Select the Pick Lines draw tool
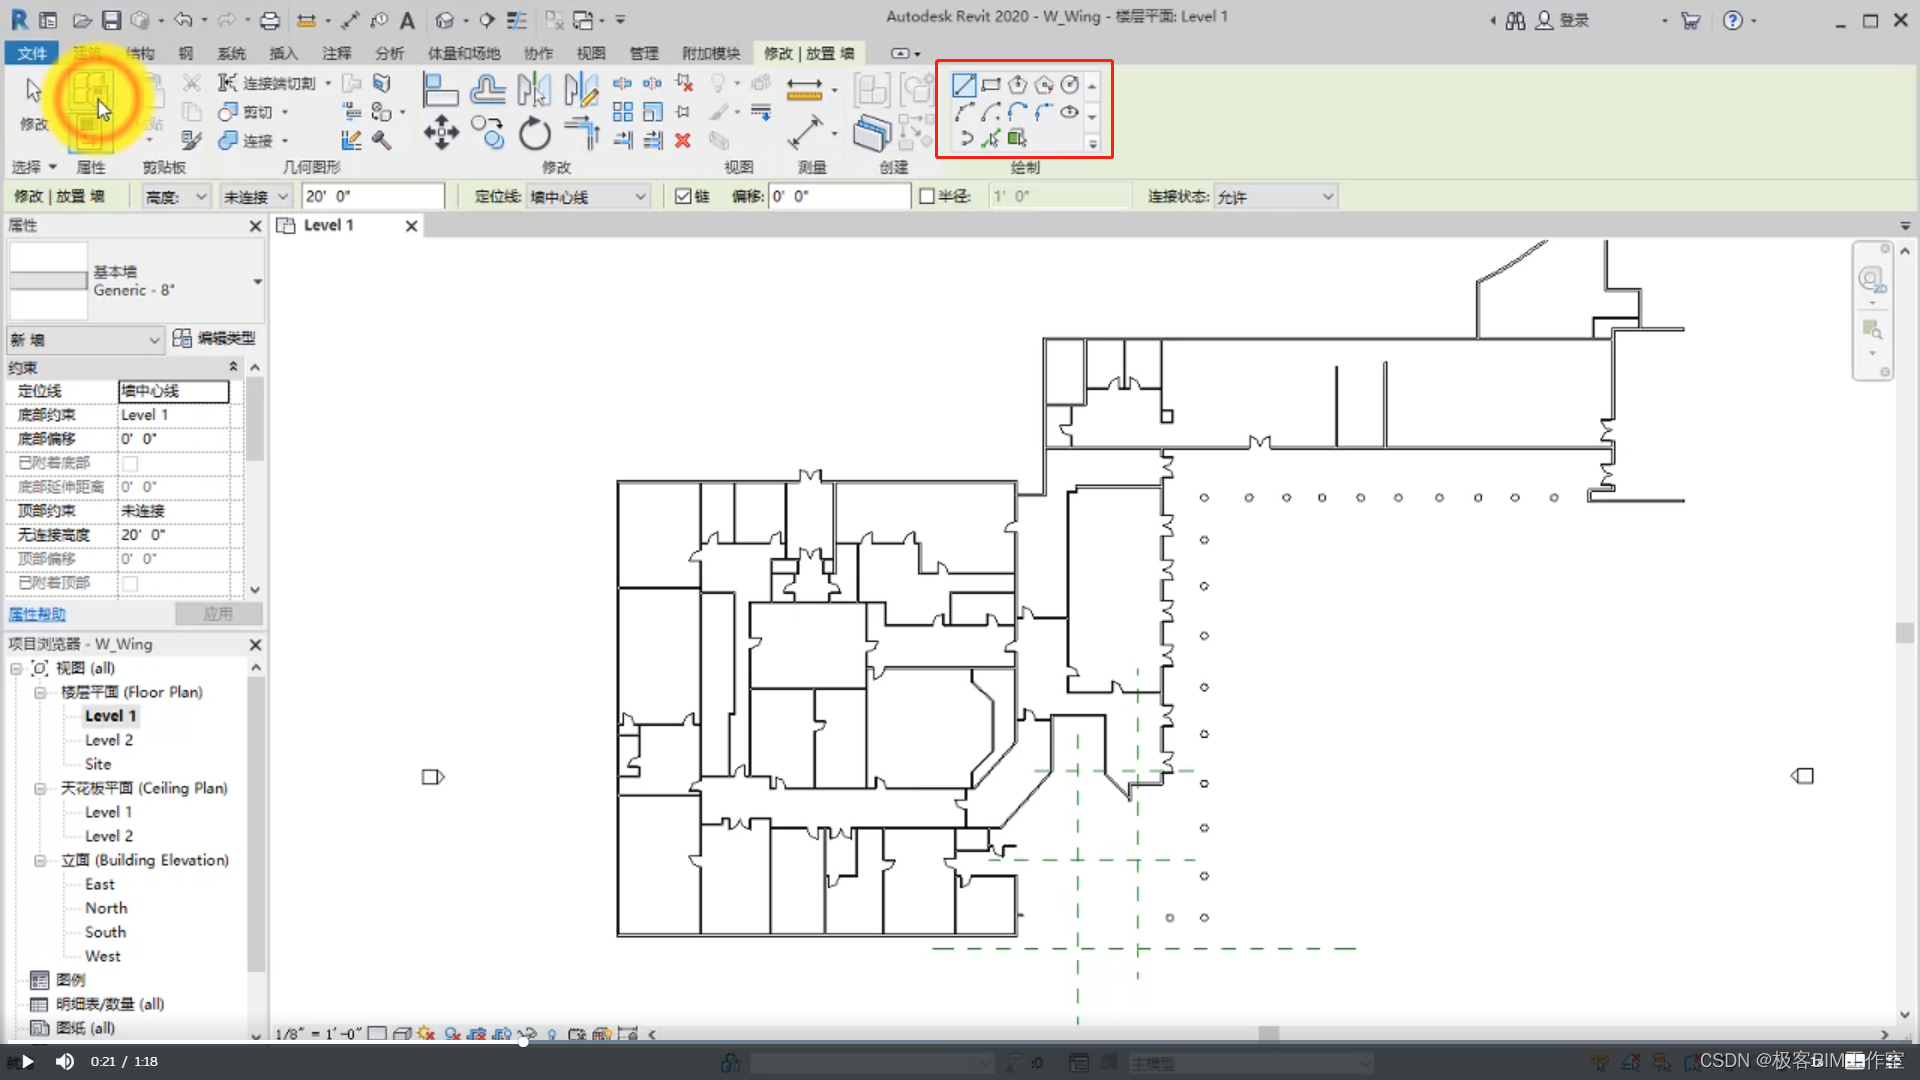Image resolution: width=1920 pixels, height=1080 pixels. pos(991,139)
